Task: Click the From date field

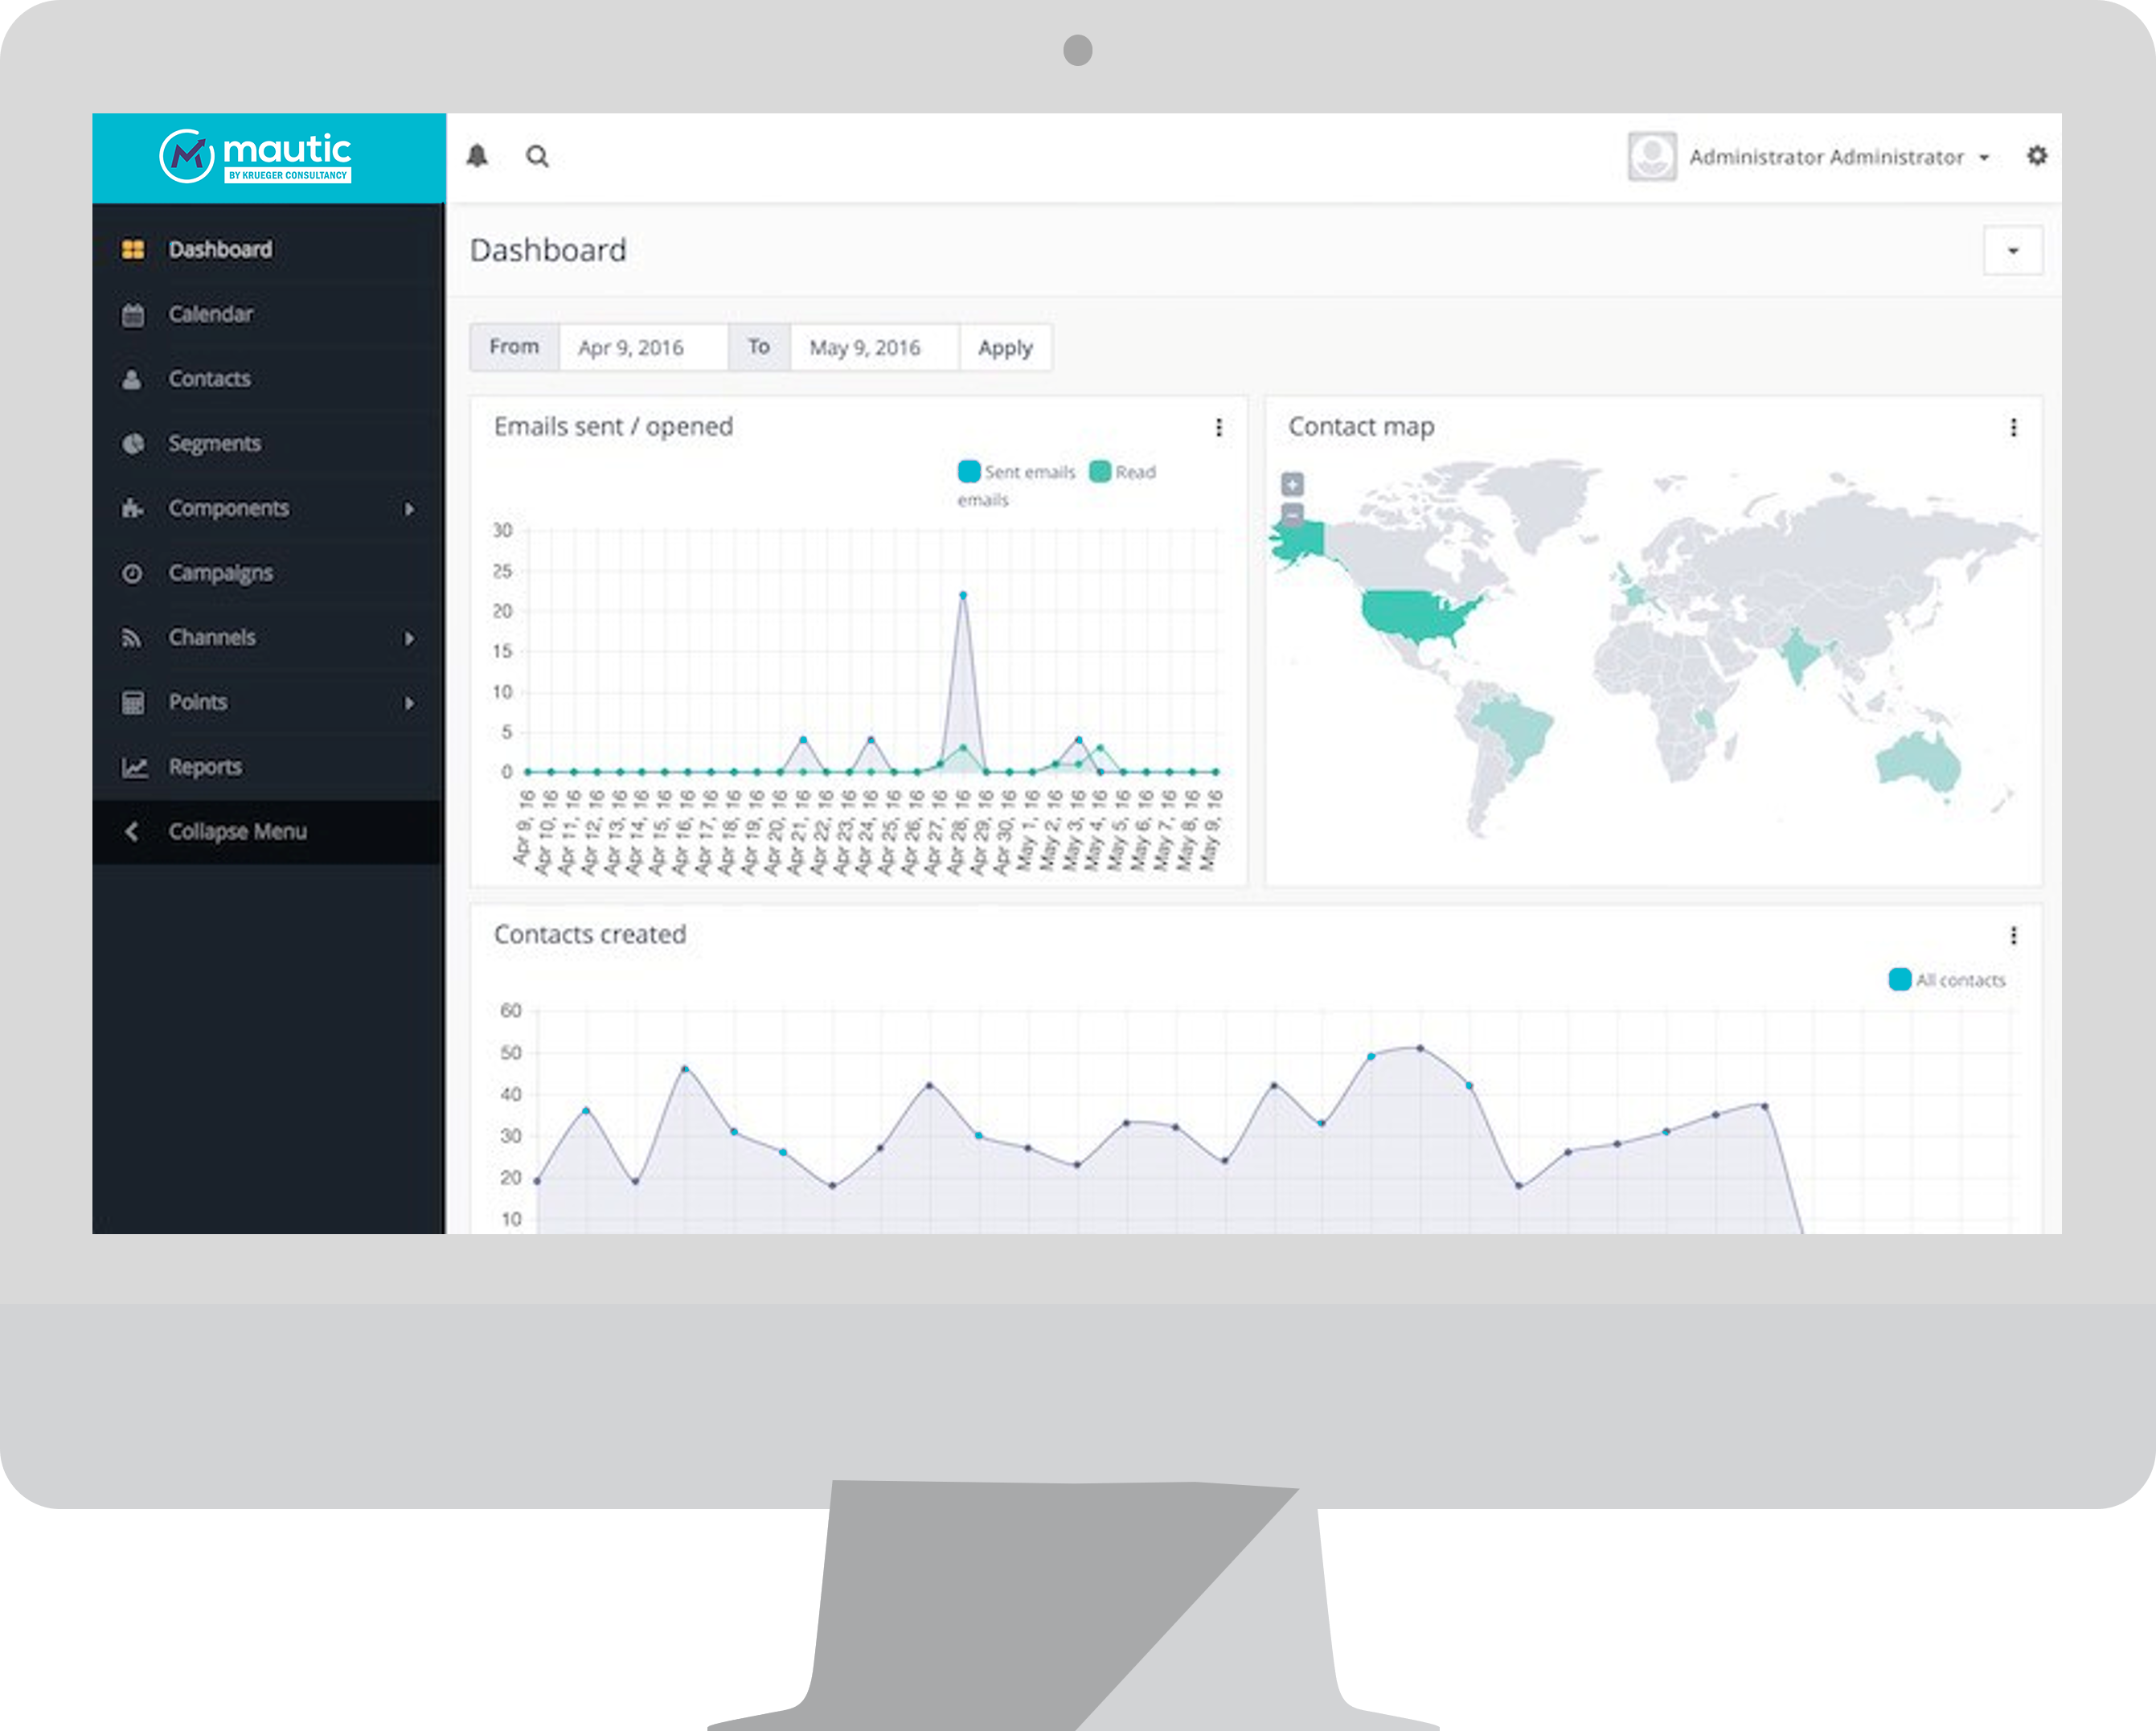Action: pos(643,347)
